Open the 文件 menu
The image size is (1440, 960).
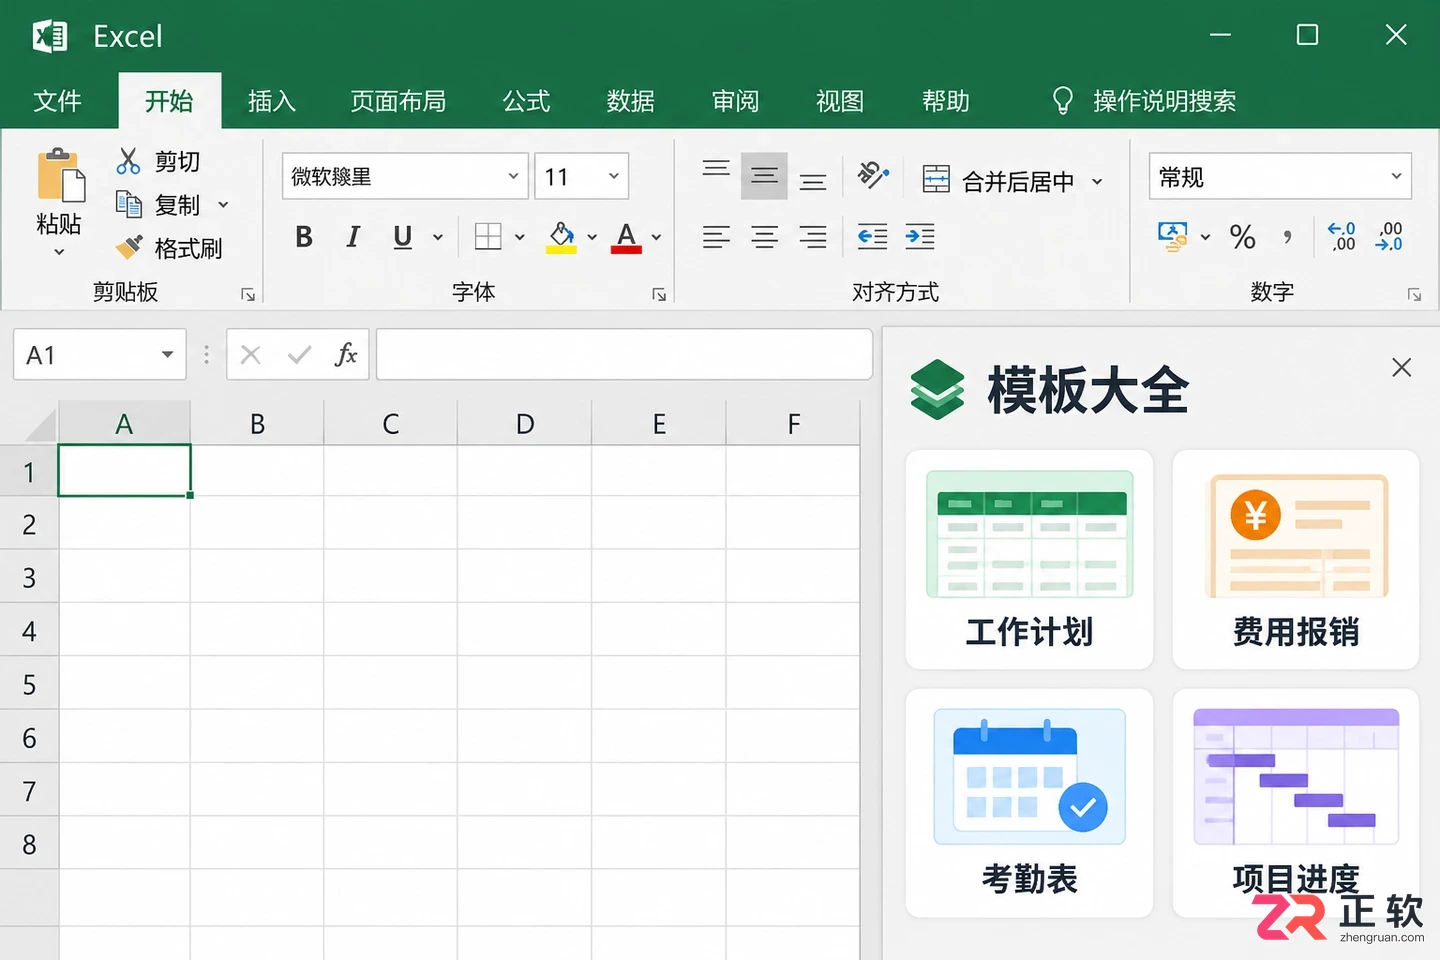tap(58, 101)
